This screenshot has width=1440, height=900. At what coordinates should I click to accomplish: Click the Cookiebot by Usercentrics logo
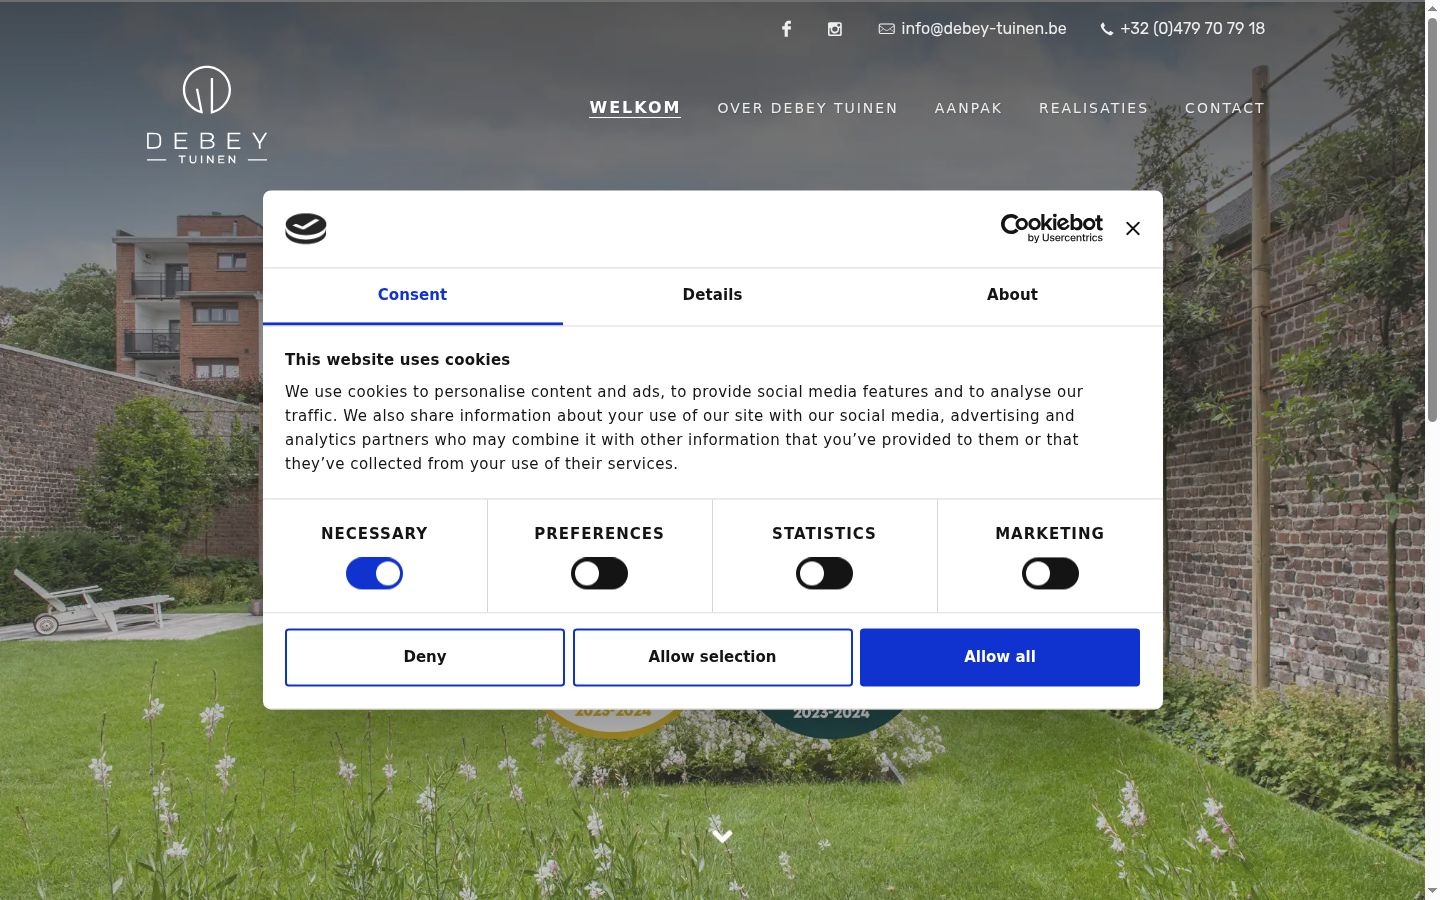pos(1051,228)
